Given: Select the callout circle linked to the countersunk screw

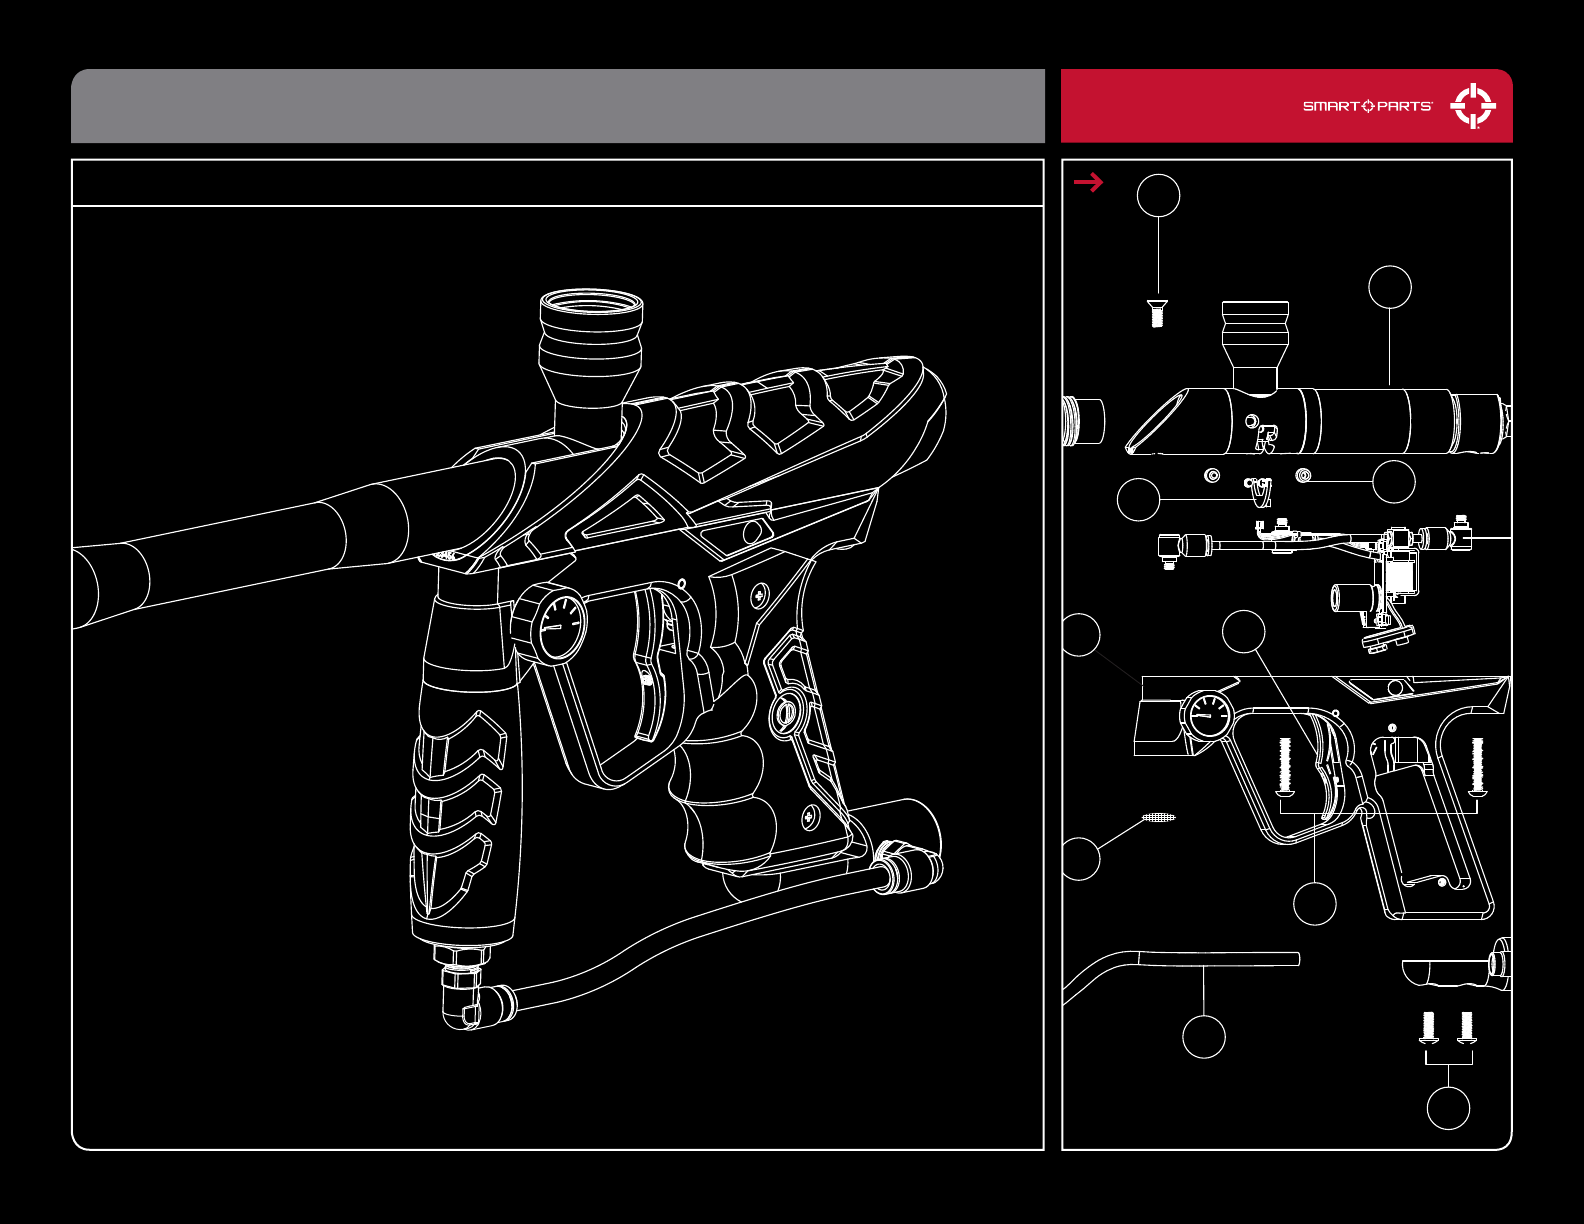Looking at the screenshot, I should coord(1159,195).
